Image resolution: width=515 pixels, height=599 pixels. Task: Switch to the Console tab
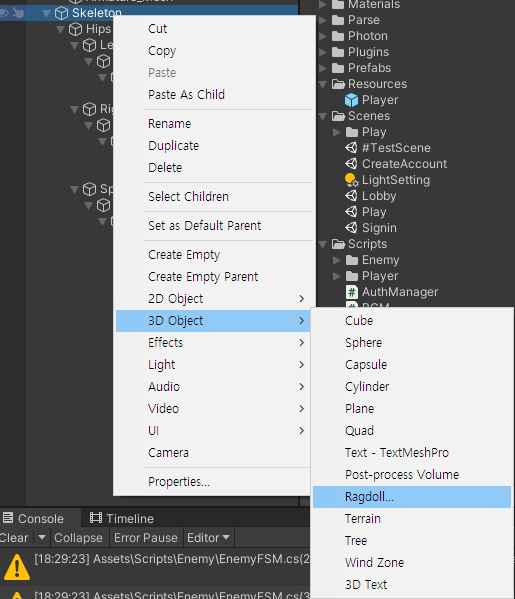point(40,518)
